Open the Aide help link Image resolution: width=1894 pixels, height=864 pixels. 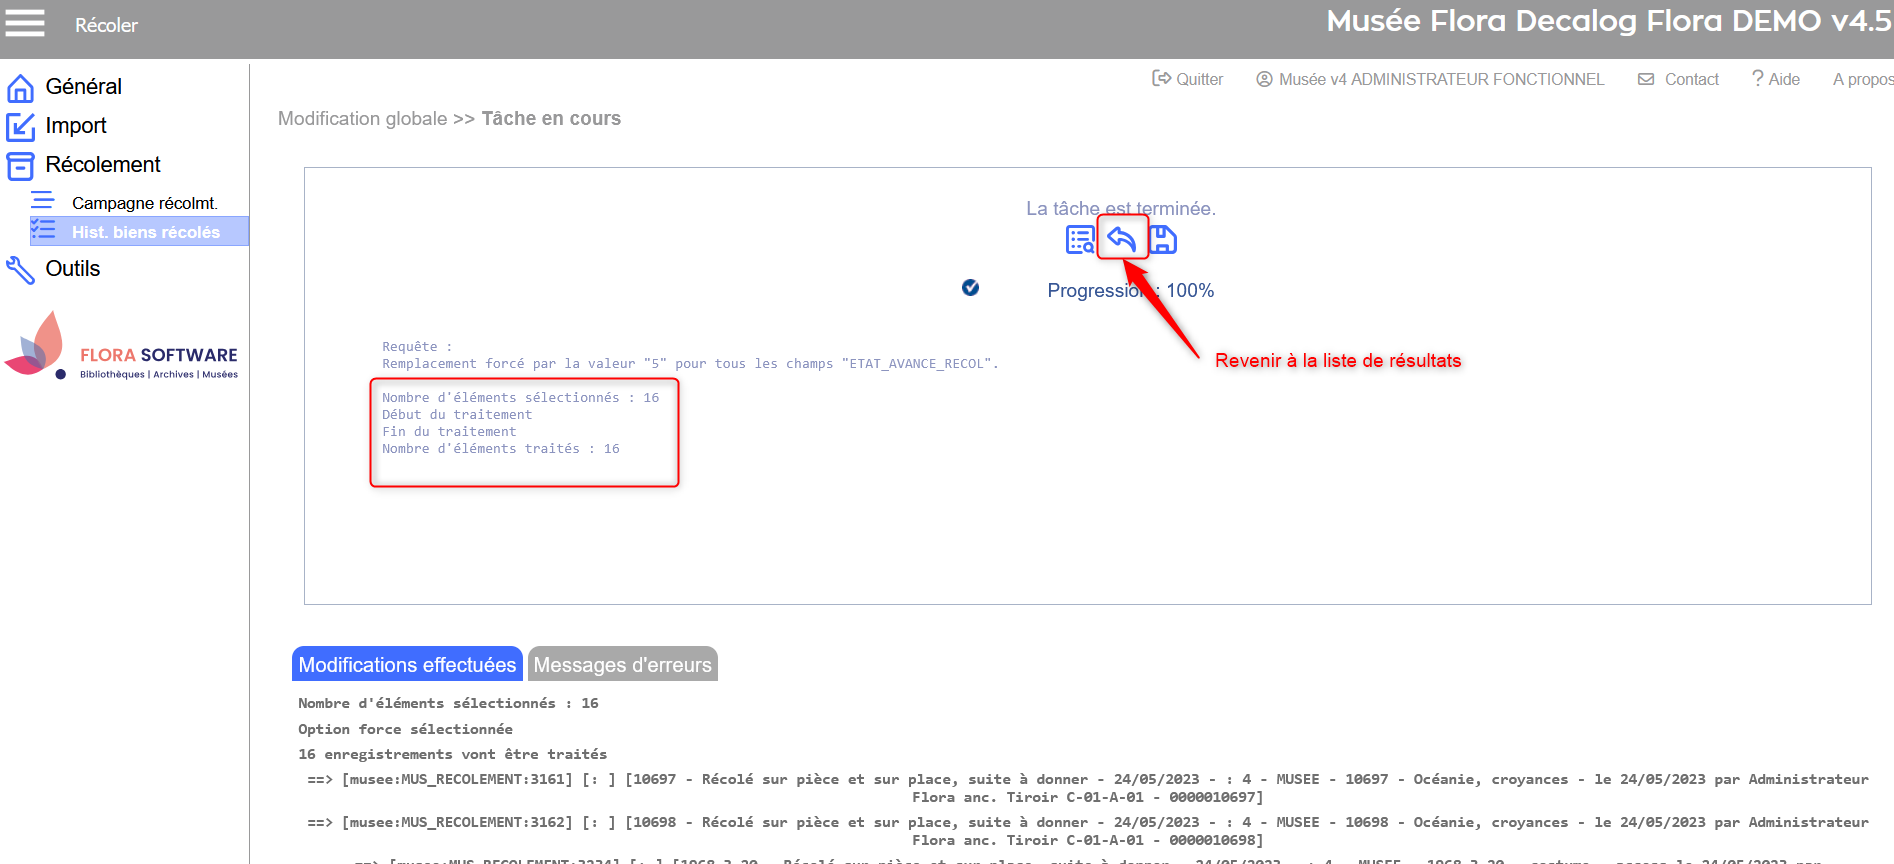tap(1776, 79)
